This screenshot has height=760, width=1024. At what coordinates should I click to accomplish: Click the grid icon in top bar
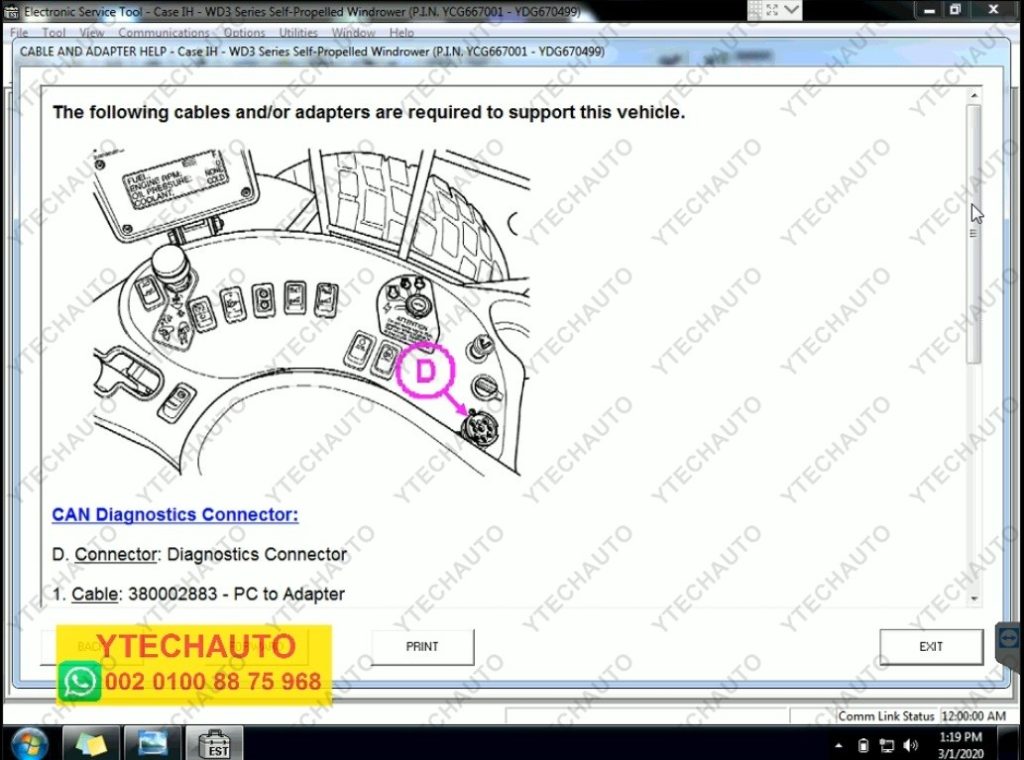pos(756,10)
